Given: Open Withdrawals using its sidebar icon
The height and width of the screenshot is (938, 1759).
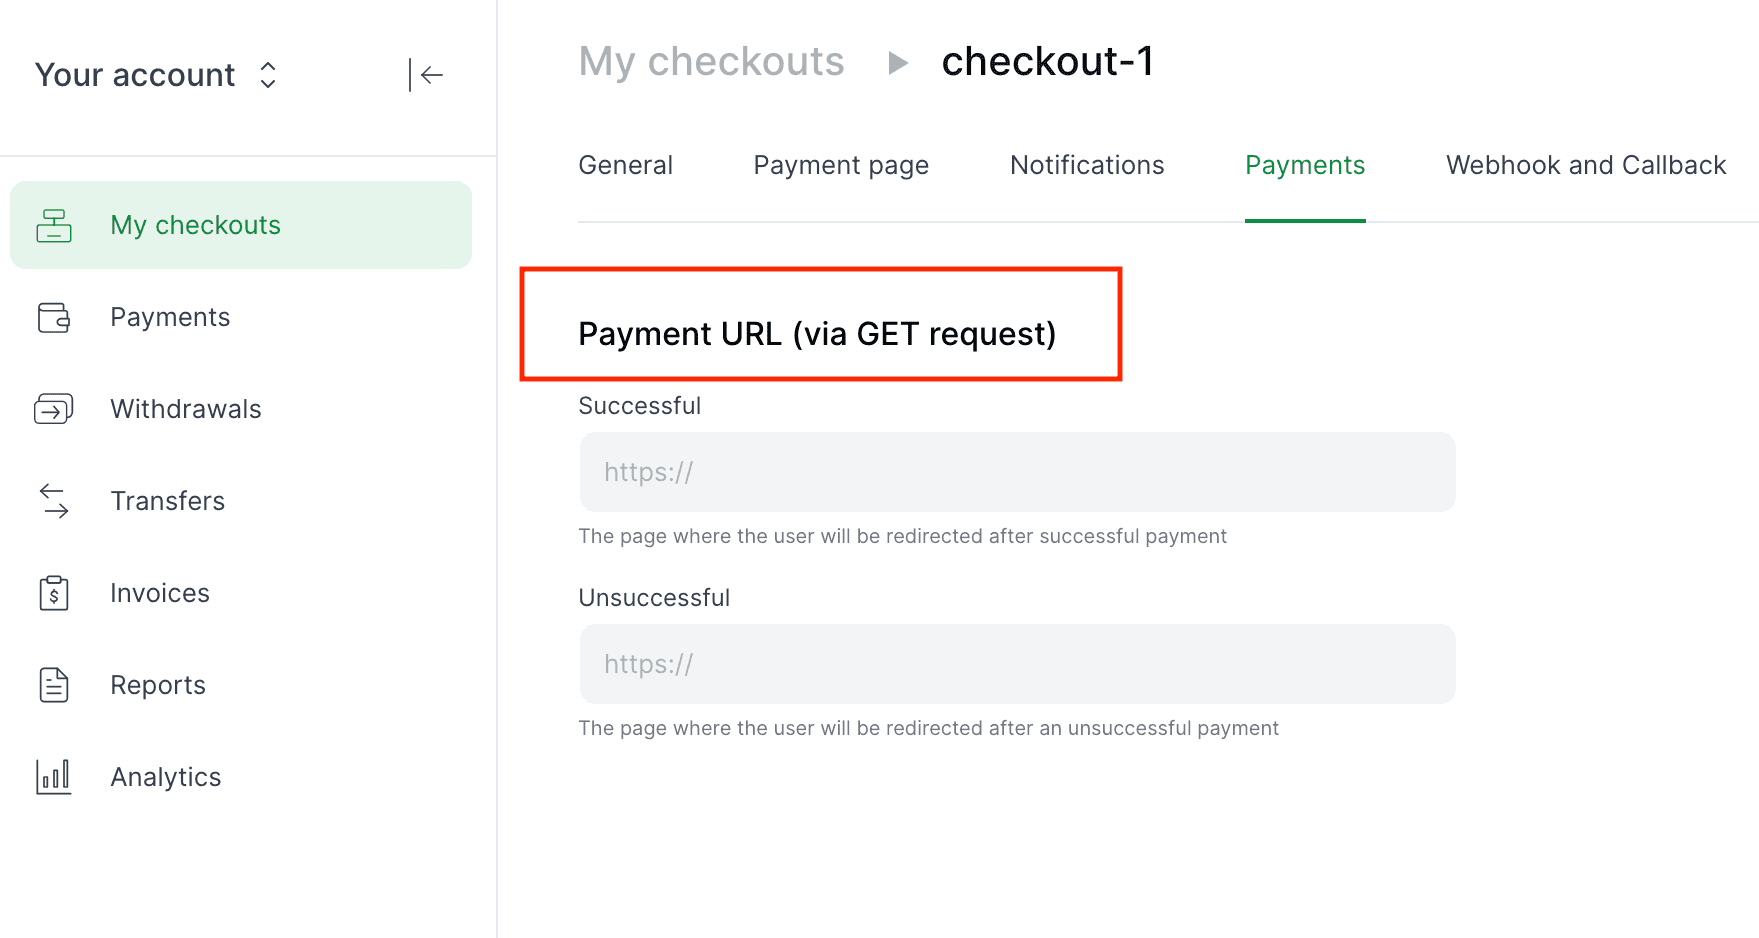Looking at the screenshot, I should pos(55,408).
